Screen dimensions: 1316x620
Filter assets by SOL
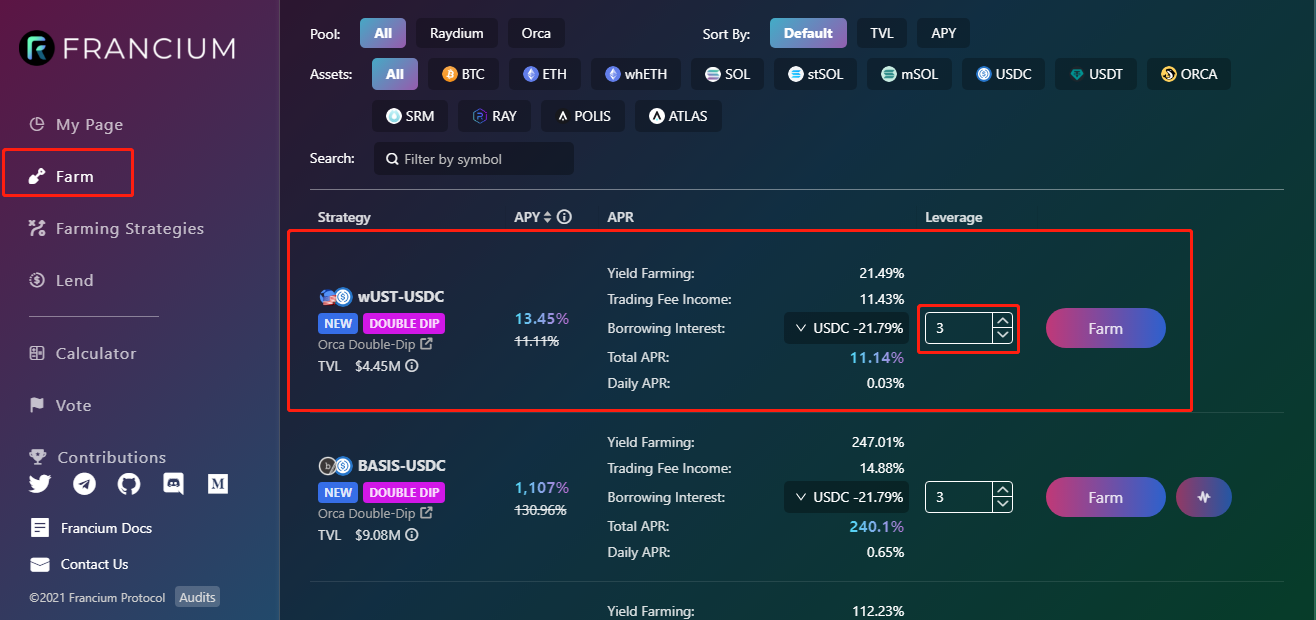pyautogui.click(x=727, y=74)
